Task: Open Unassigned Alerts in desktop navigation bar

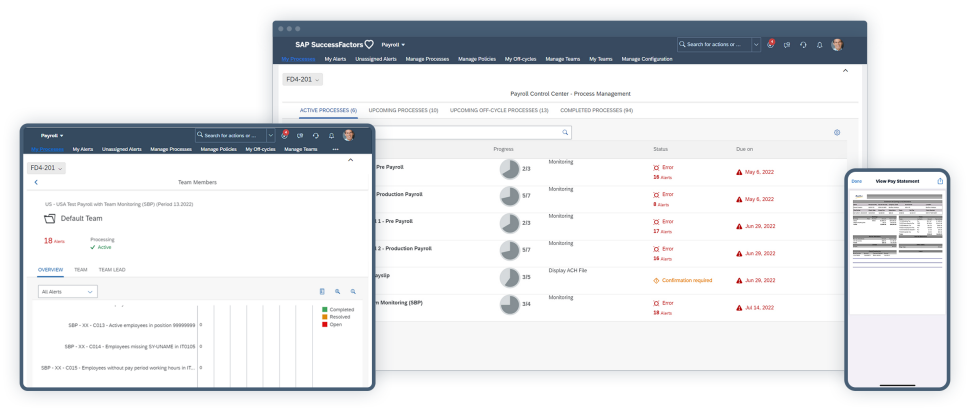Action: click(376, 59)
